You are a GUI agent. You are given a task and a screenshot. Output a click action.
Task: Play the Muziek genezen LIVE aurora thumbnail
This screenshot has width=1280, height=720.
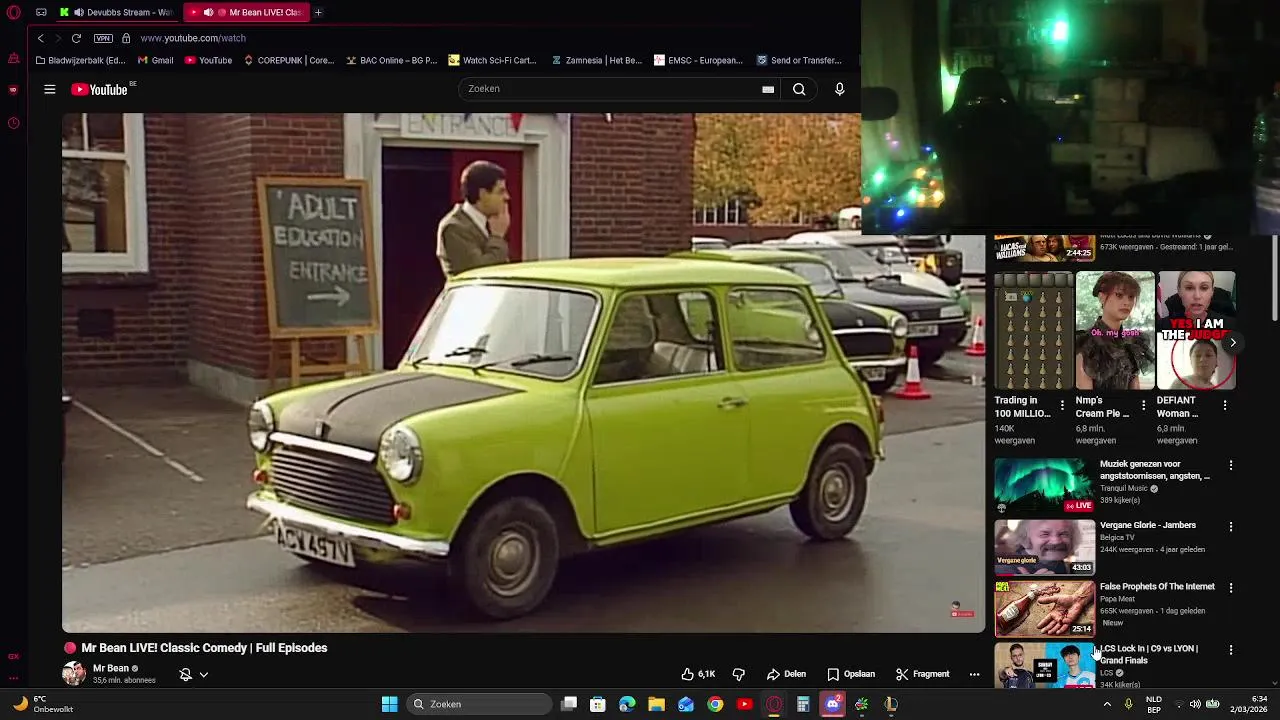point(1044,485)
